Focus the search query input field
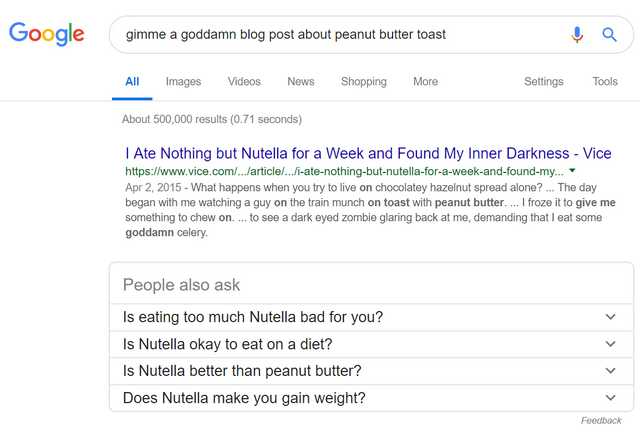 pyautogui.click(x=343, y=35)
